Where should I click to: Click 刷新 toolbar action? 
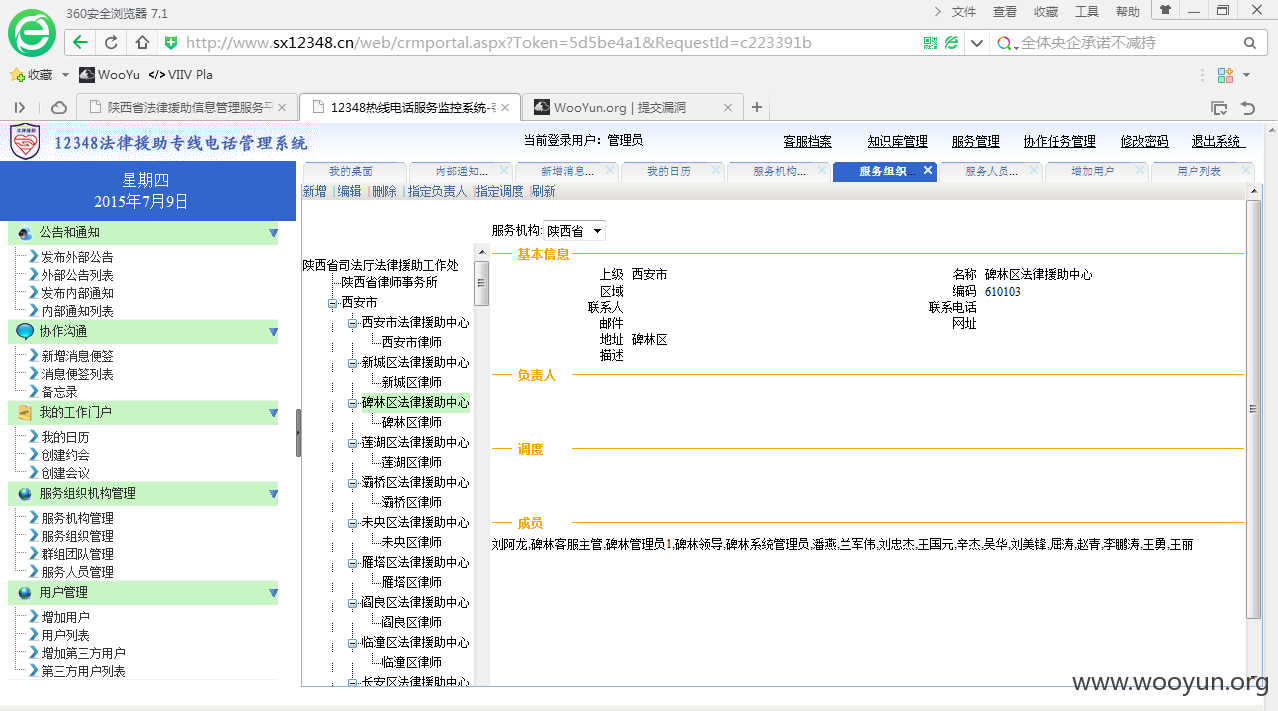[543, 191]
